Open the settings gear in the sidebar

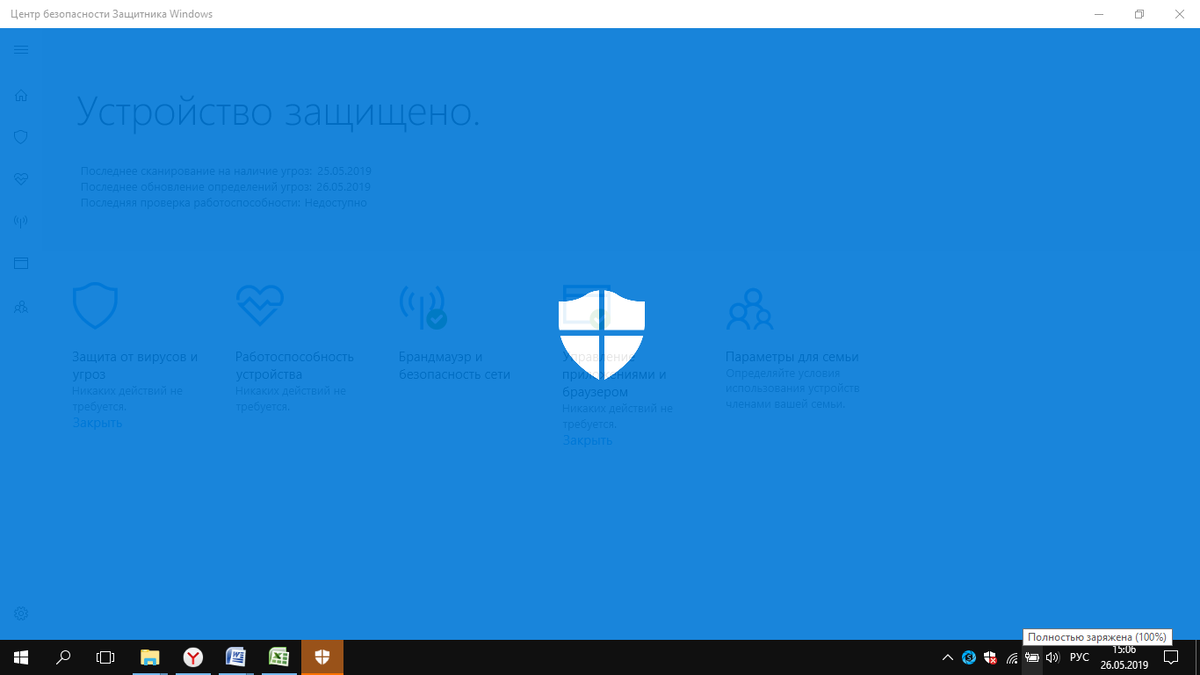[21, 613]
